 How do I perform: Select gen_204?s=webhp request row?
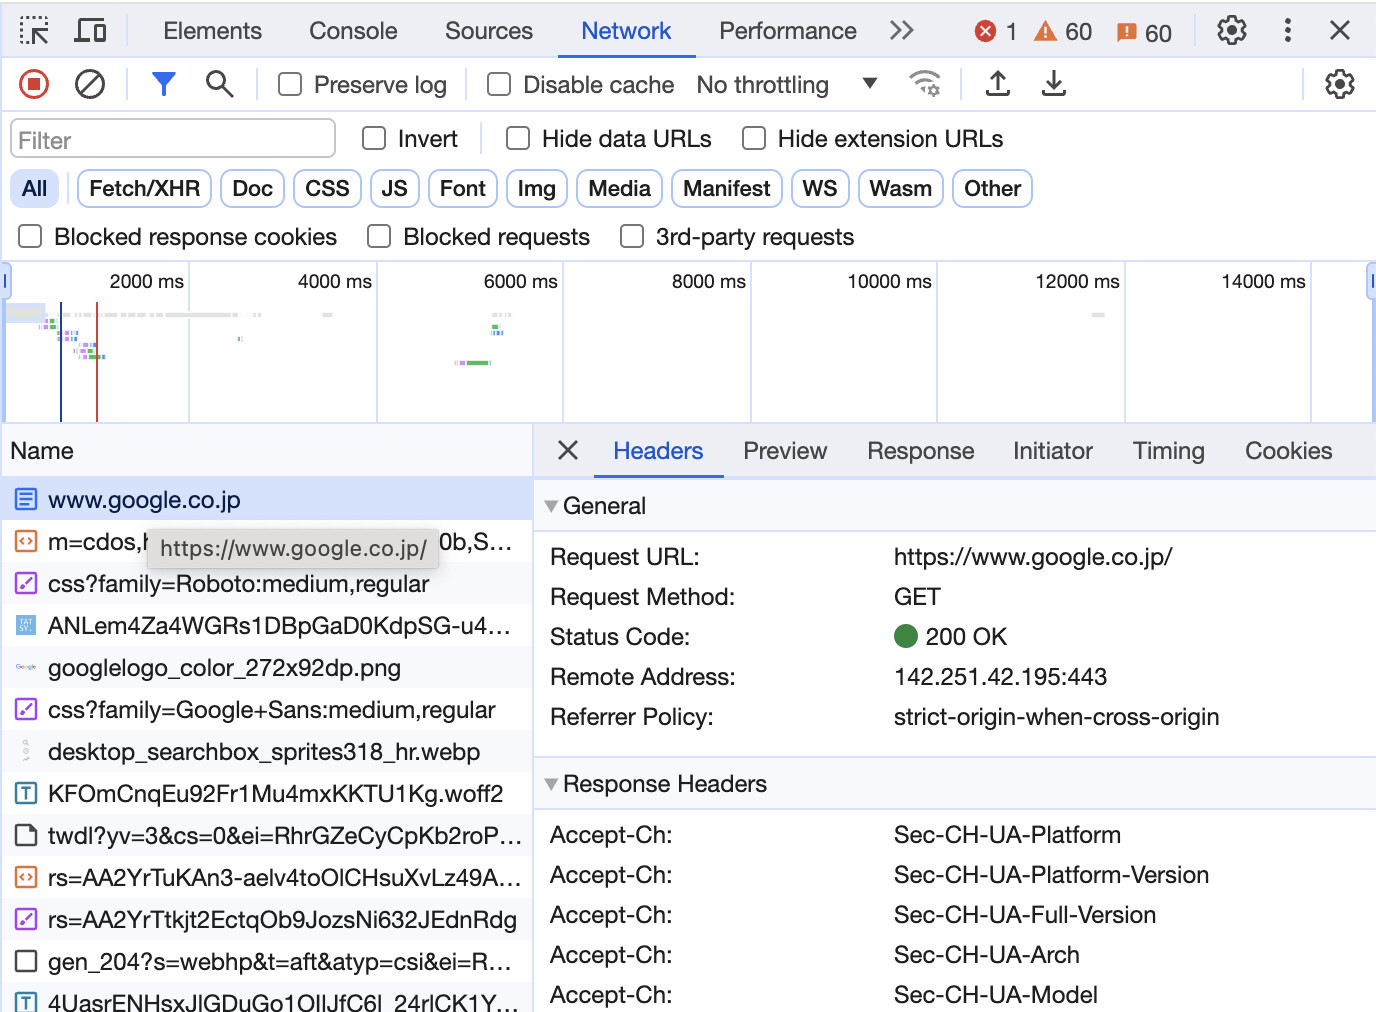267,961
